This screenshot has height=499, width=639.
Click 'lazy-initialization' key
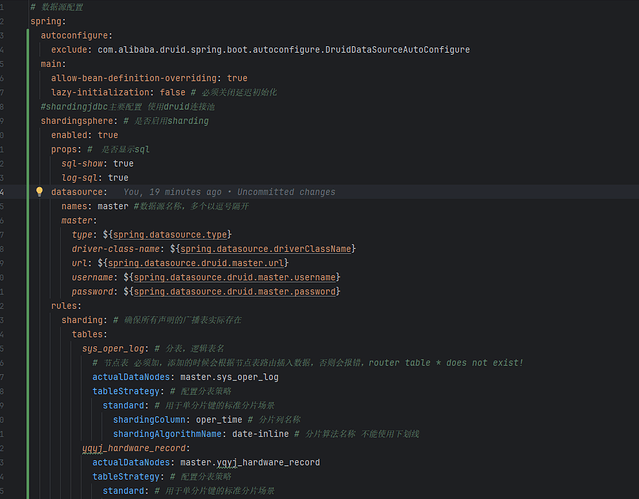coord(100,92)
